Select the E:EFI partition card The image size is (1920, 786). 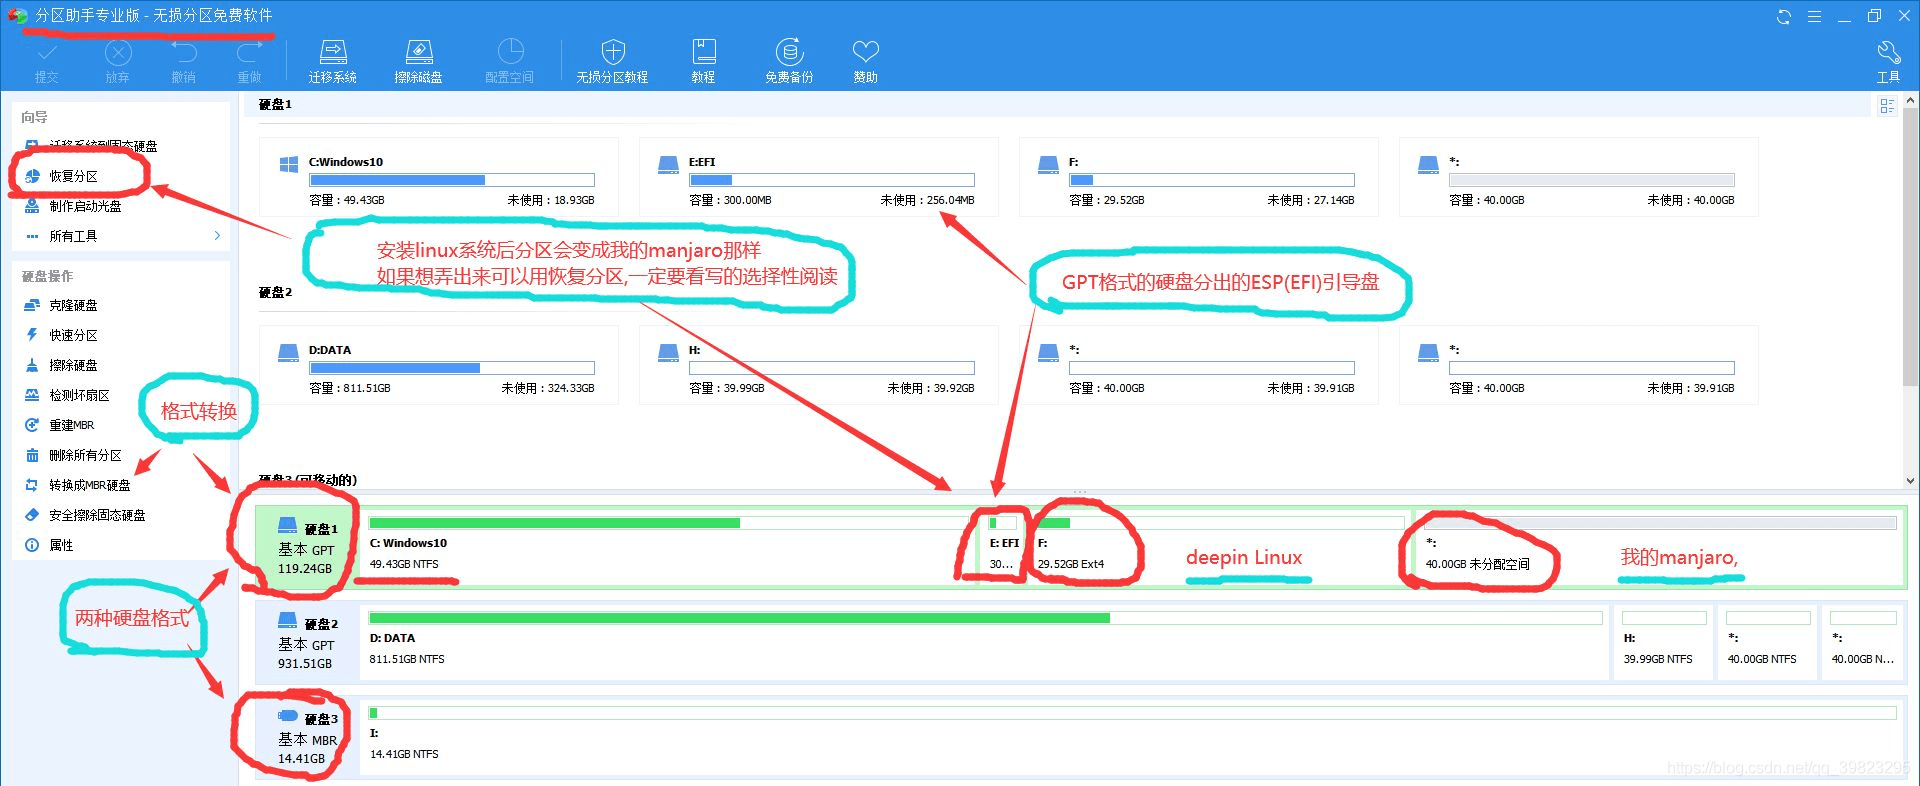[x=818, y=178]
